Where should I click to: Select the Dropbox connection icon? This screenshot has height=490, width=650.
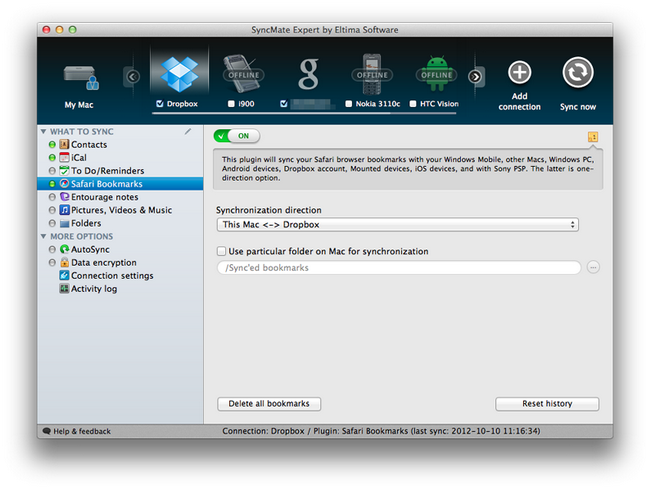coord(179,75)
